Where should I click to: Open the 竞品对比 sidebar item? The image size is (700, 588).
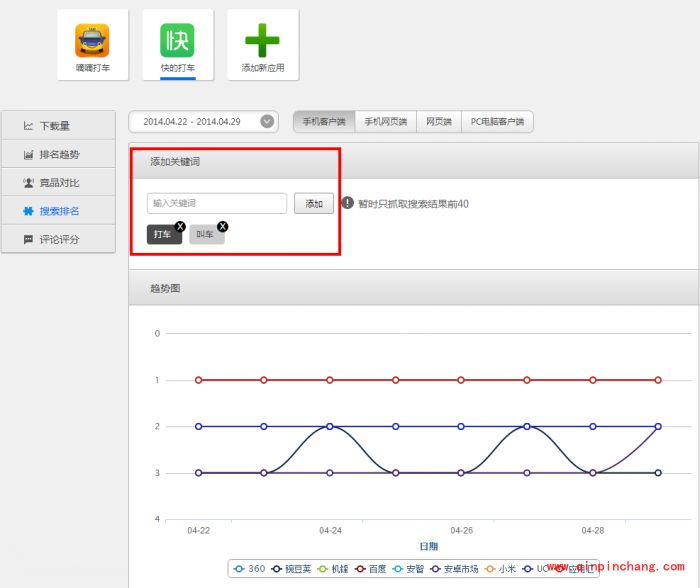coord(58,183)
